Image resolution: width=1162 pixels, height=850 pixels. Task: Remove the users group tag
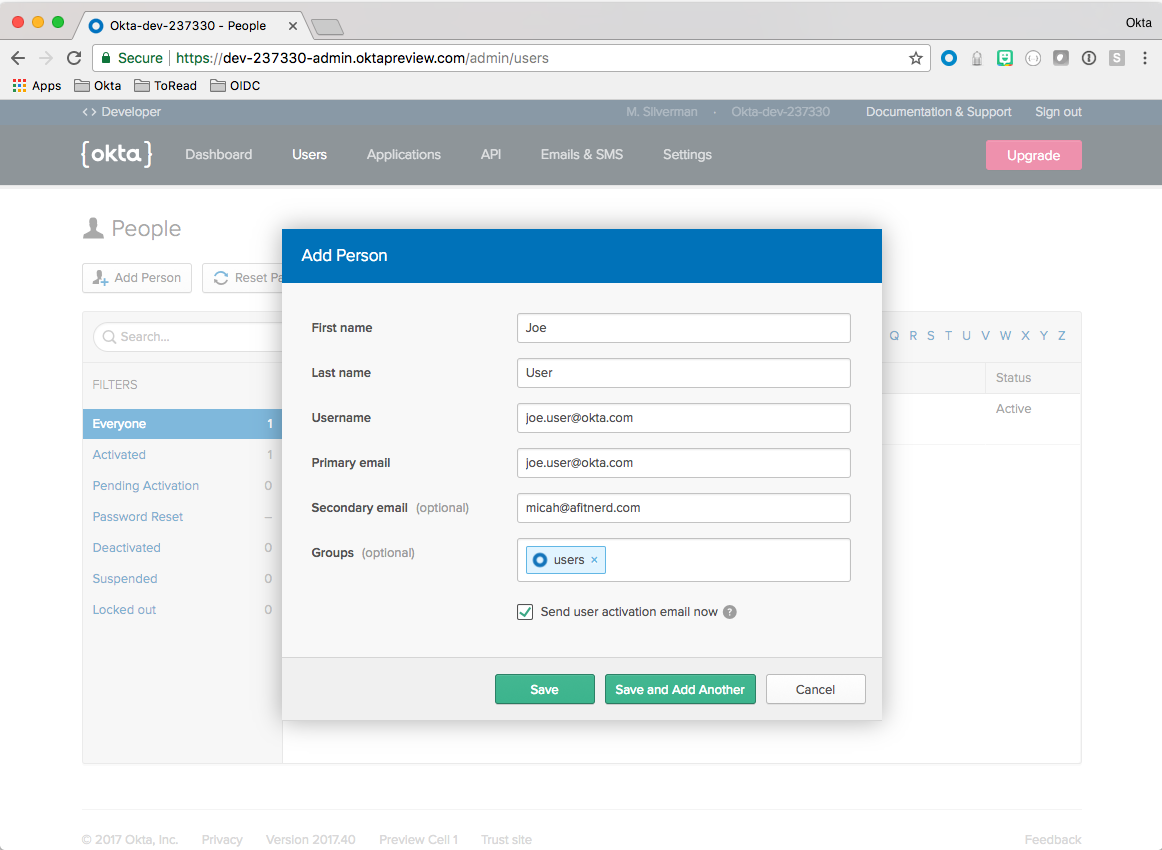tap(594, 560)
